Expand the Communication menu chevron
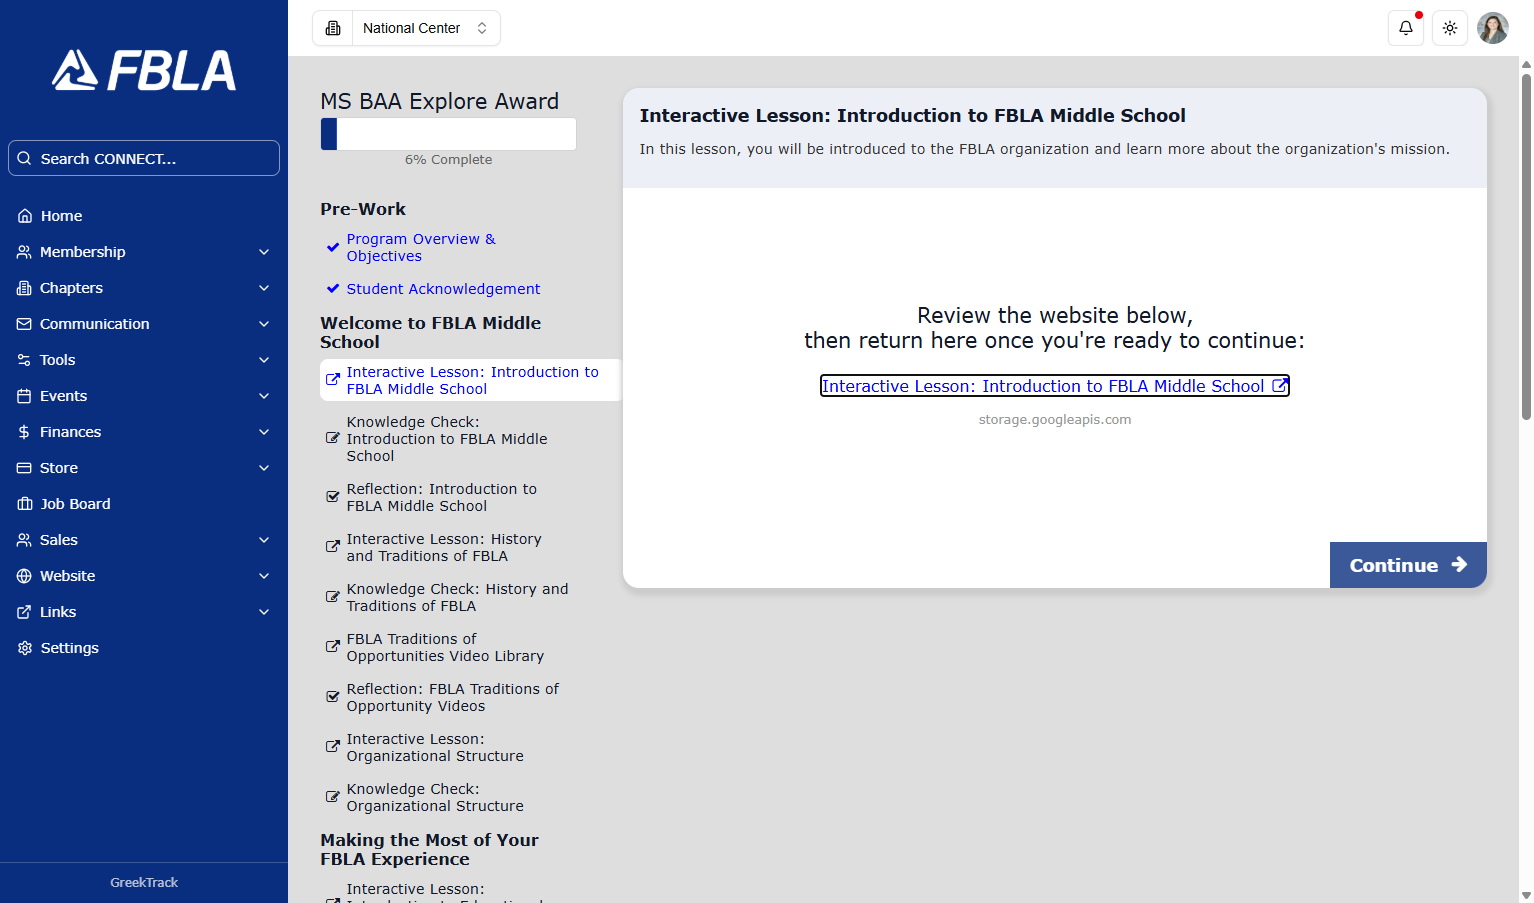The height and width of the screenshot is (903, 1534). coord(264,324)
